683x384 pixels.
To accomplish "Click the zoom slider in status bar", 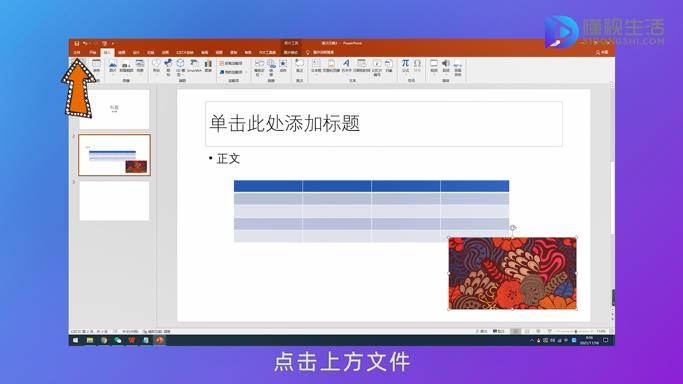I will click(x=574, y=331).
